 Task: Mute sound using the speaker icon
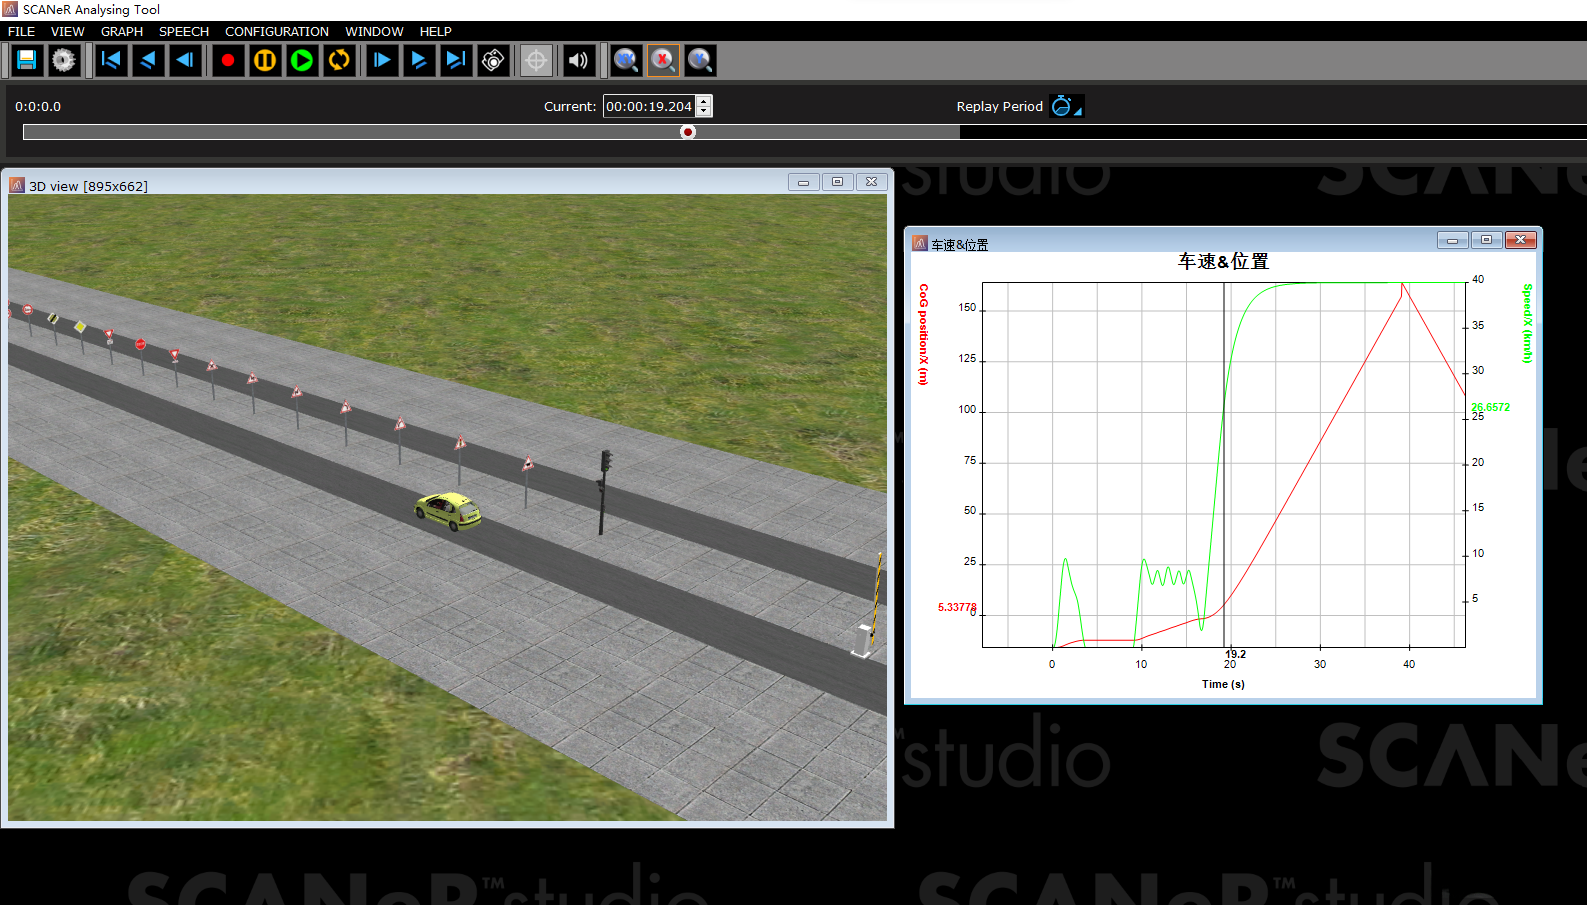[579, 60]
